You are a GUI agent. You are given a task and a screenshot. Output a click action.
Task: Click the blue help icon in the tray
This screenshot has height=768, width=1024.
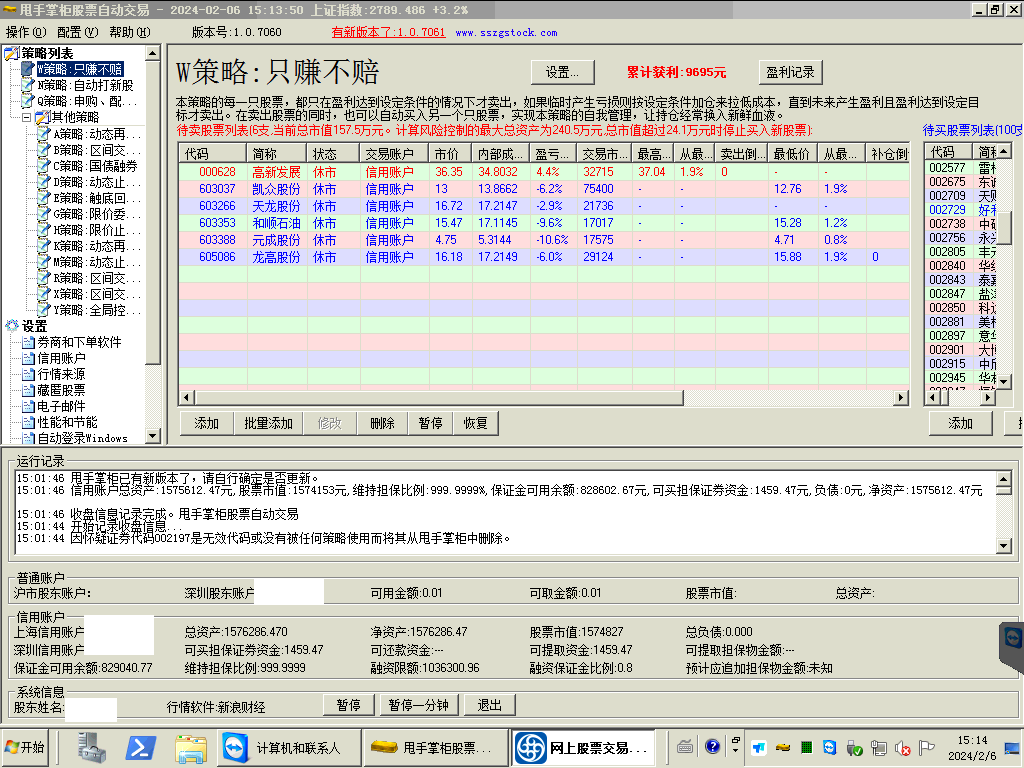(x=712, y=746)
